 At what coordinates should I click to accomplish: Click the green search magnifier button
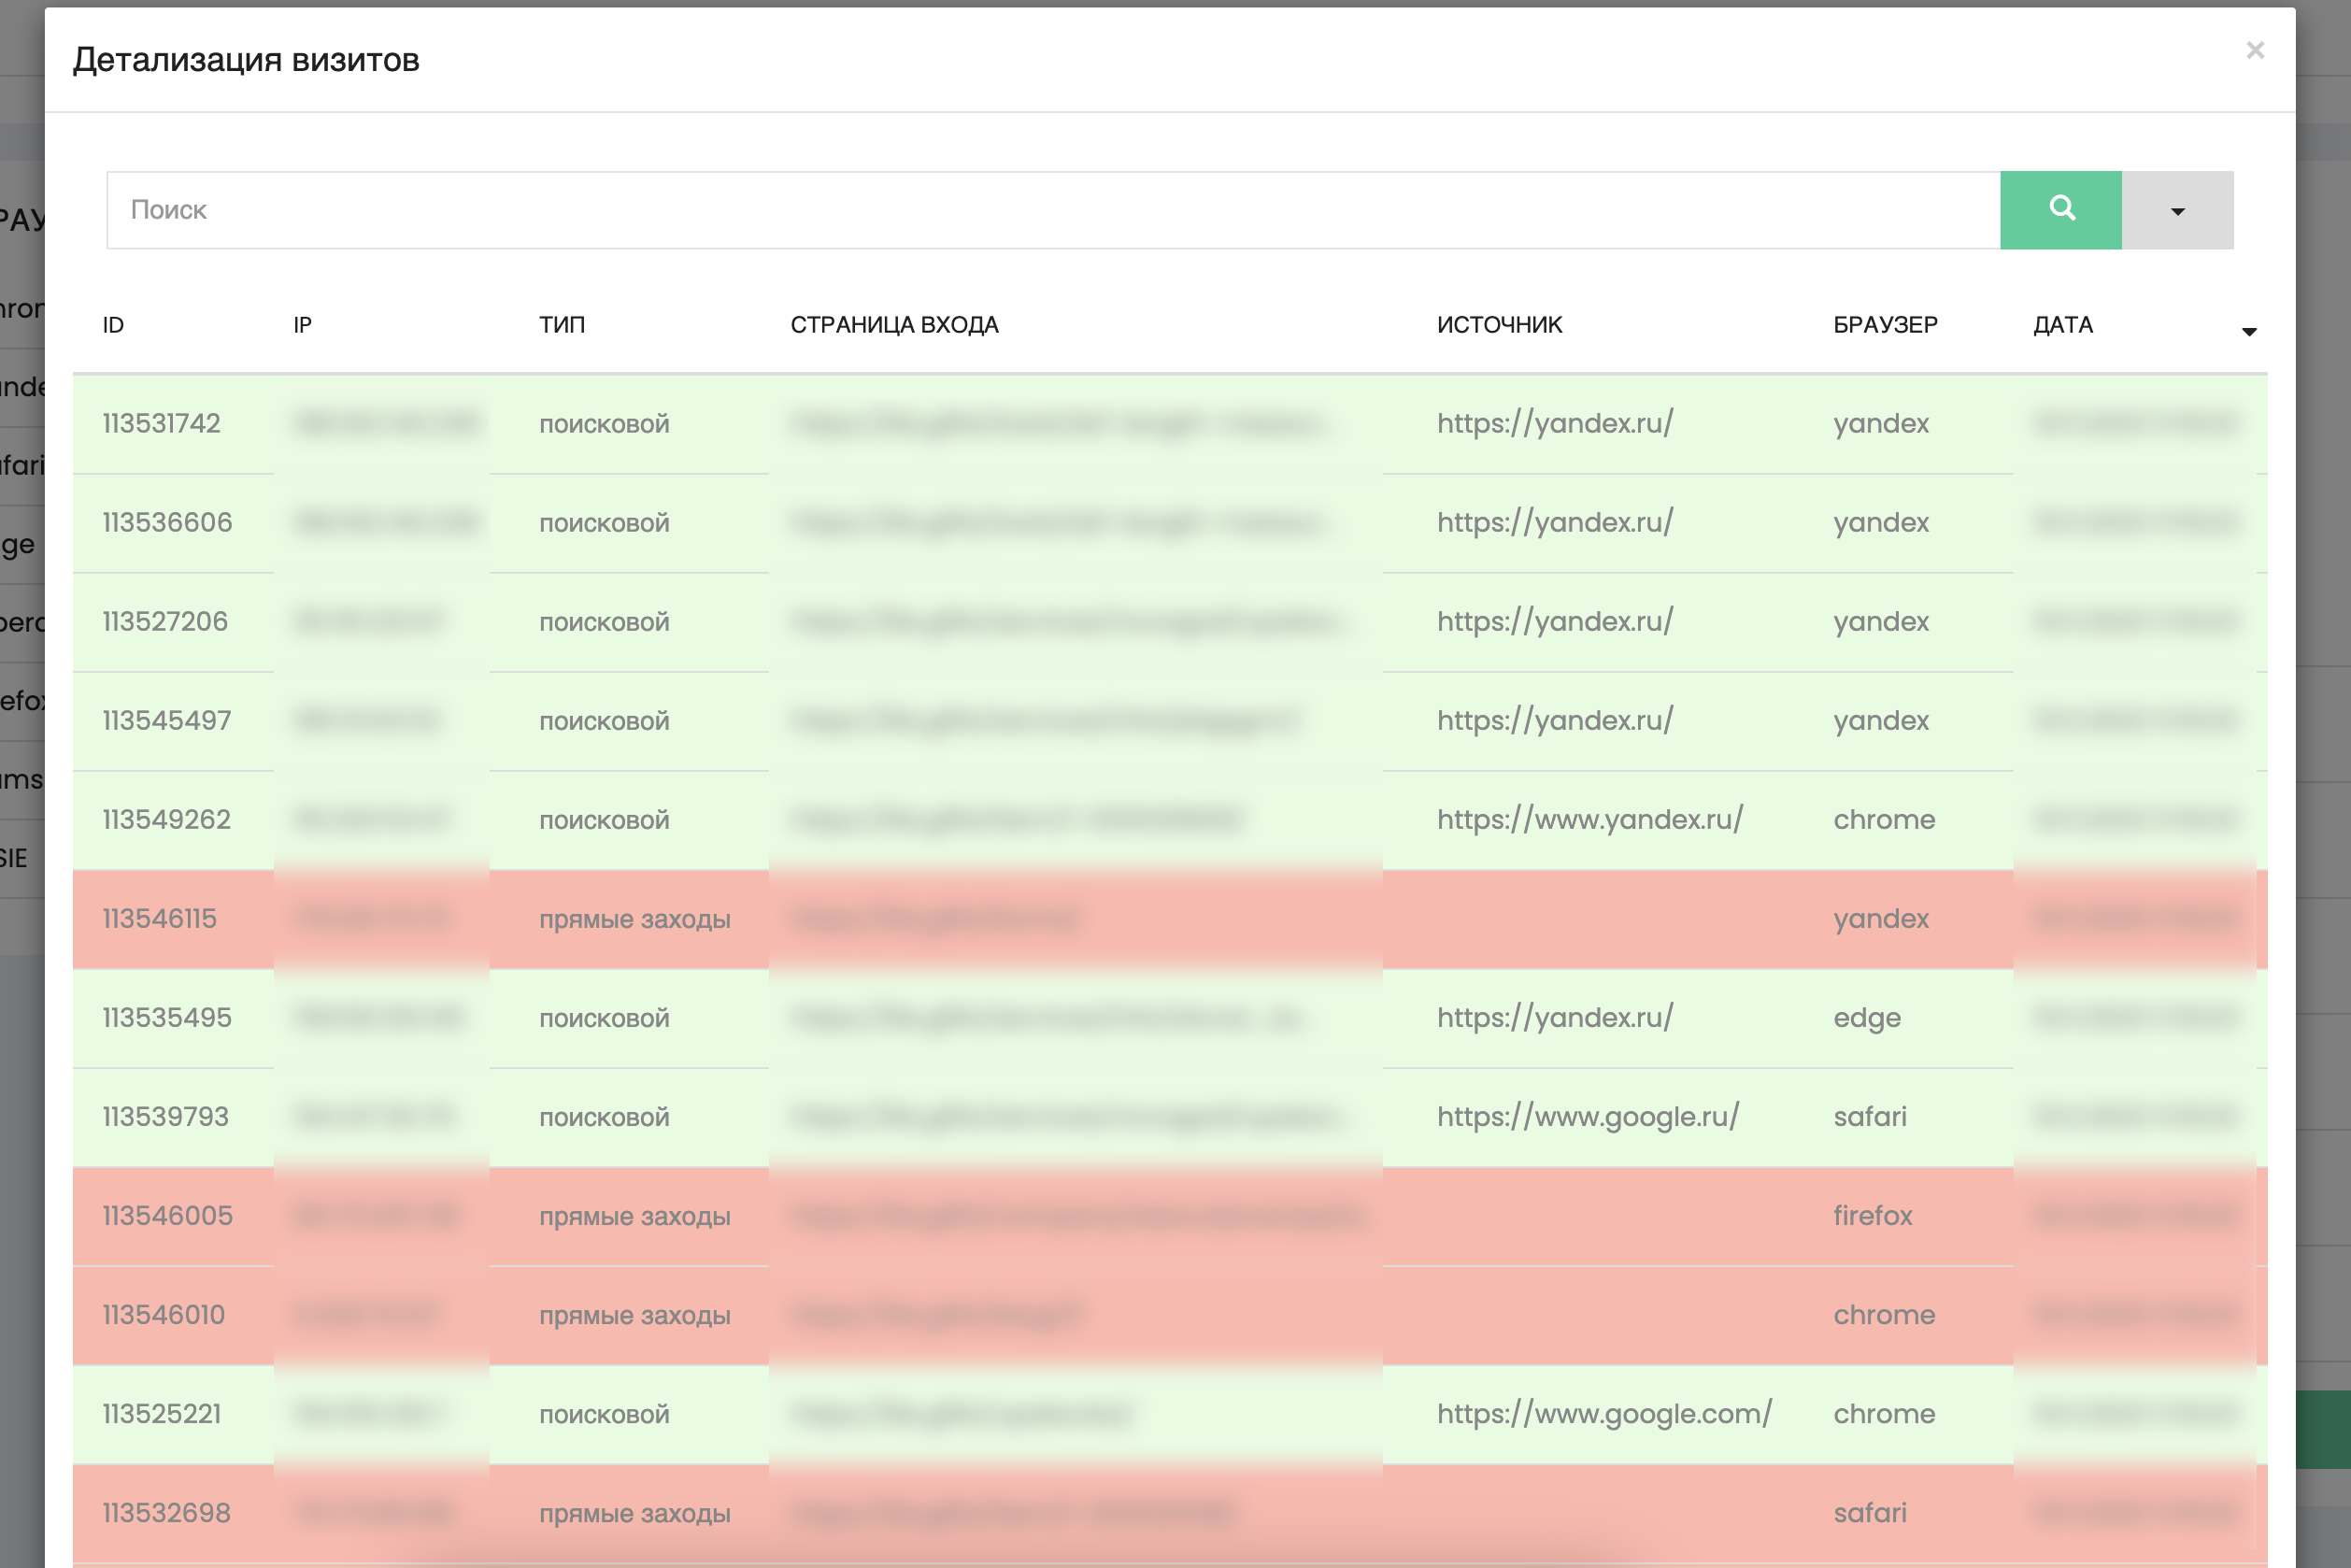pyautogui.click(x=2060, y=209)
